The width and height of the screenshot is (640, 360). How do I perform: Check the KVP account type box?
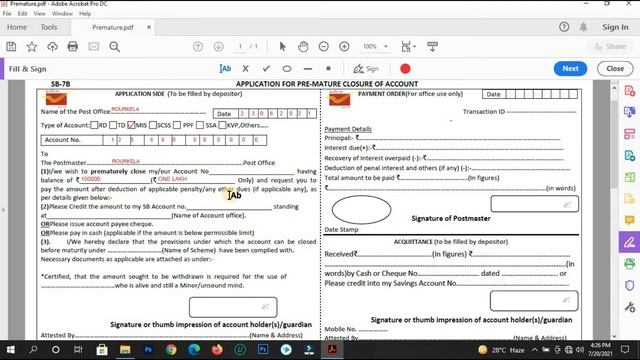point(222,125)
